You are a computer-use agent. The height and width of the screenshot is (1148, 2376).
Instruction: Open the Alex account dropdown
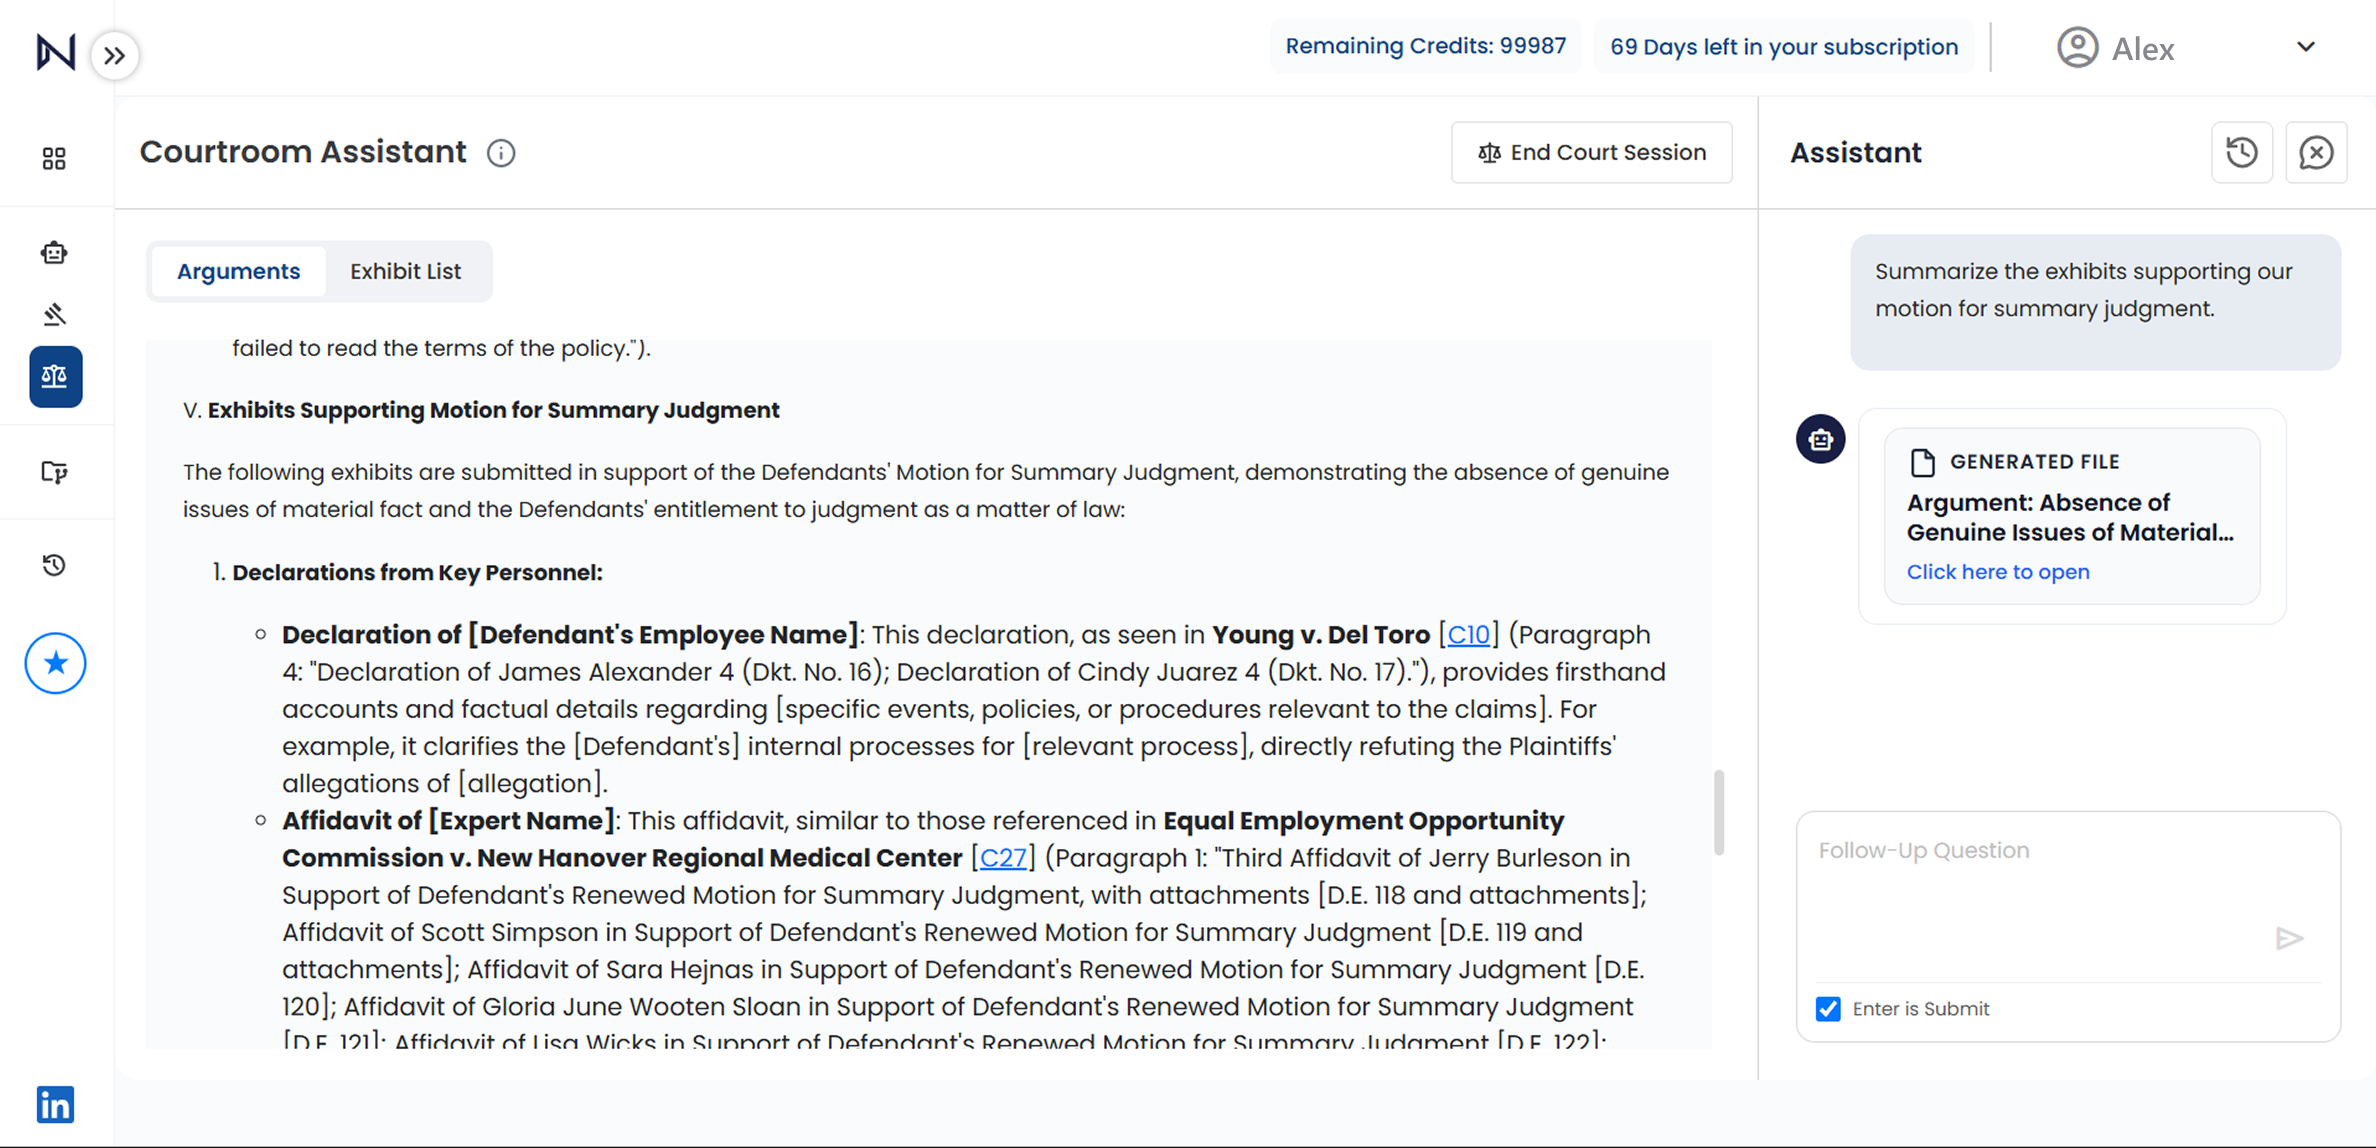[2305, 47]
